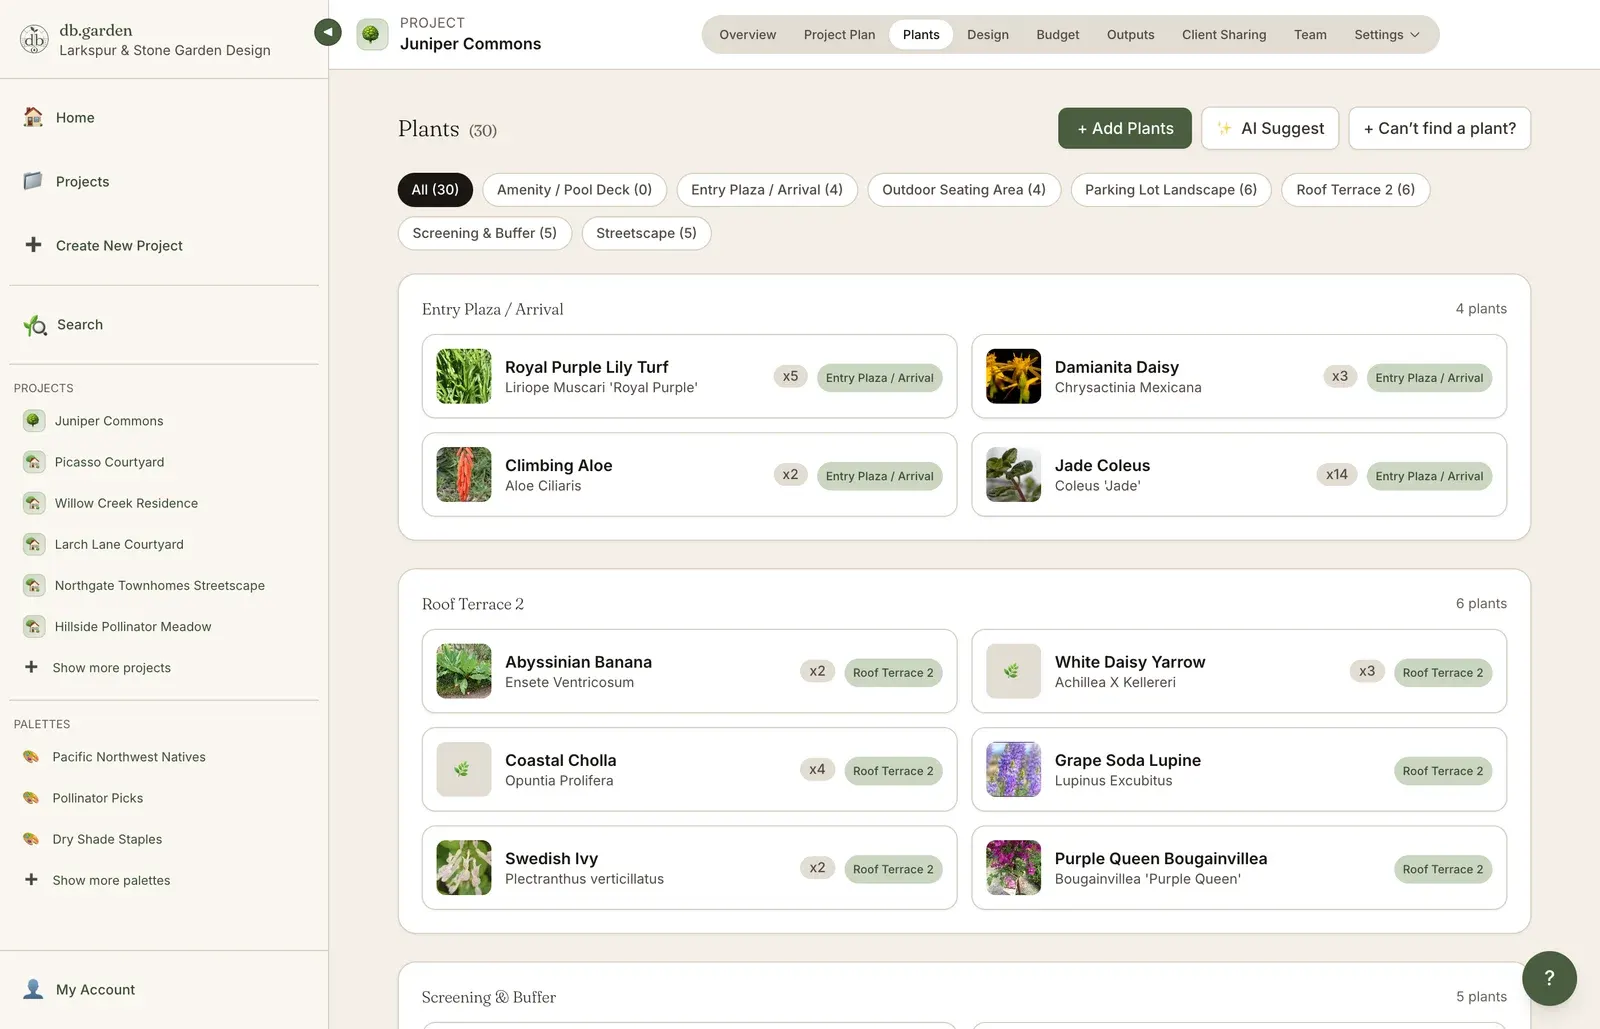Click the Pacific Northwest Natives palette icon
Screen dimensions: 1600x1029
[x=31, y=757]
